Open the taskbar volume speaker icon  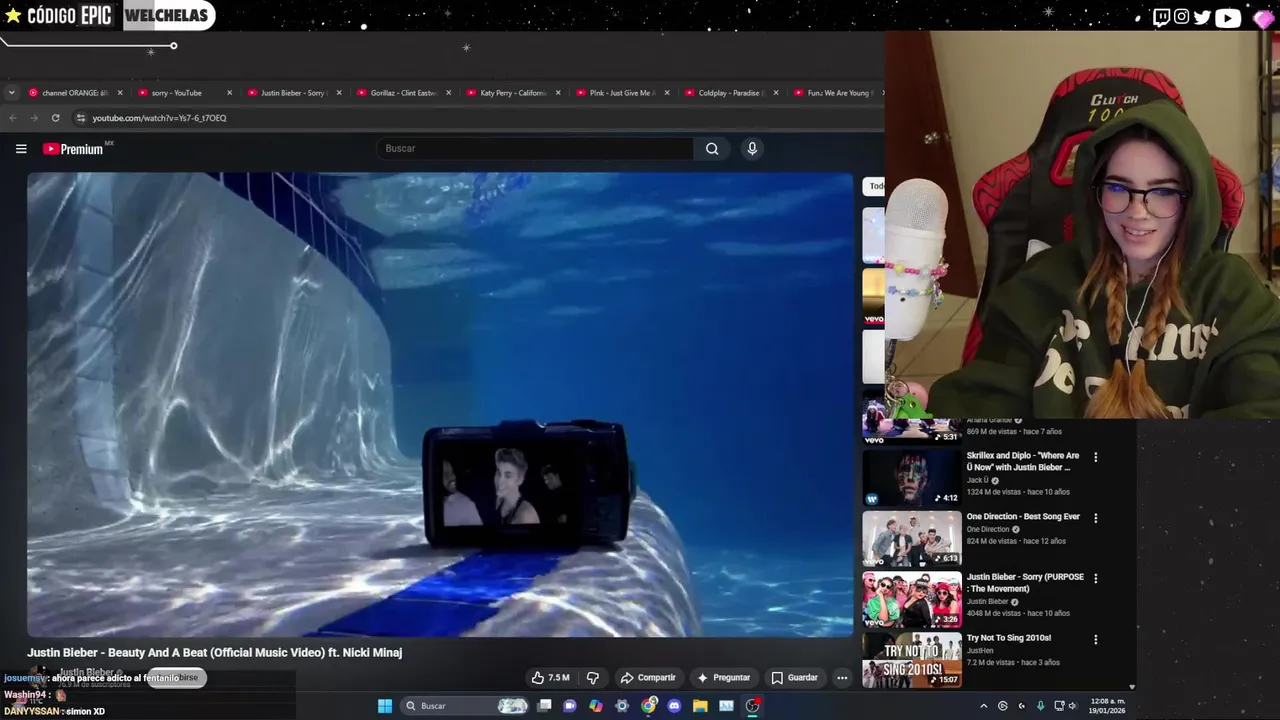[x=1072, y=706]
